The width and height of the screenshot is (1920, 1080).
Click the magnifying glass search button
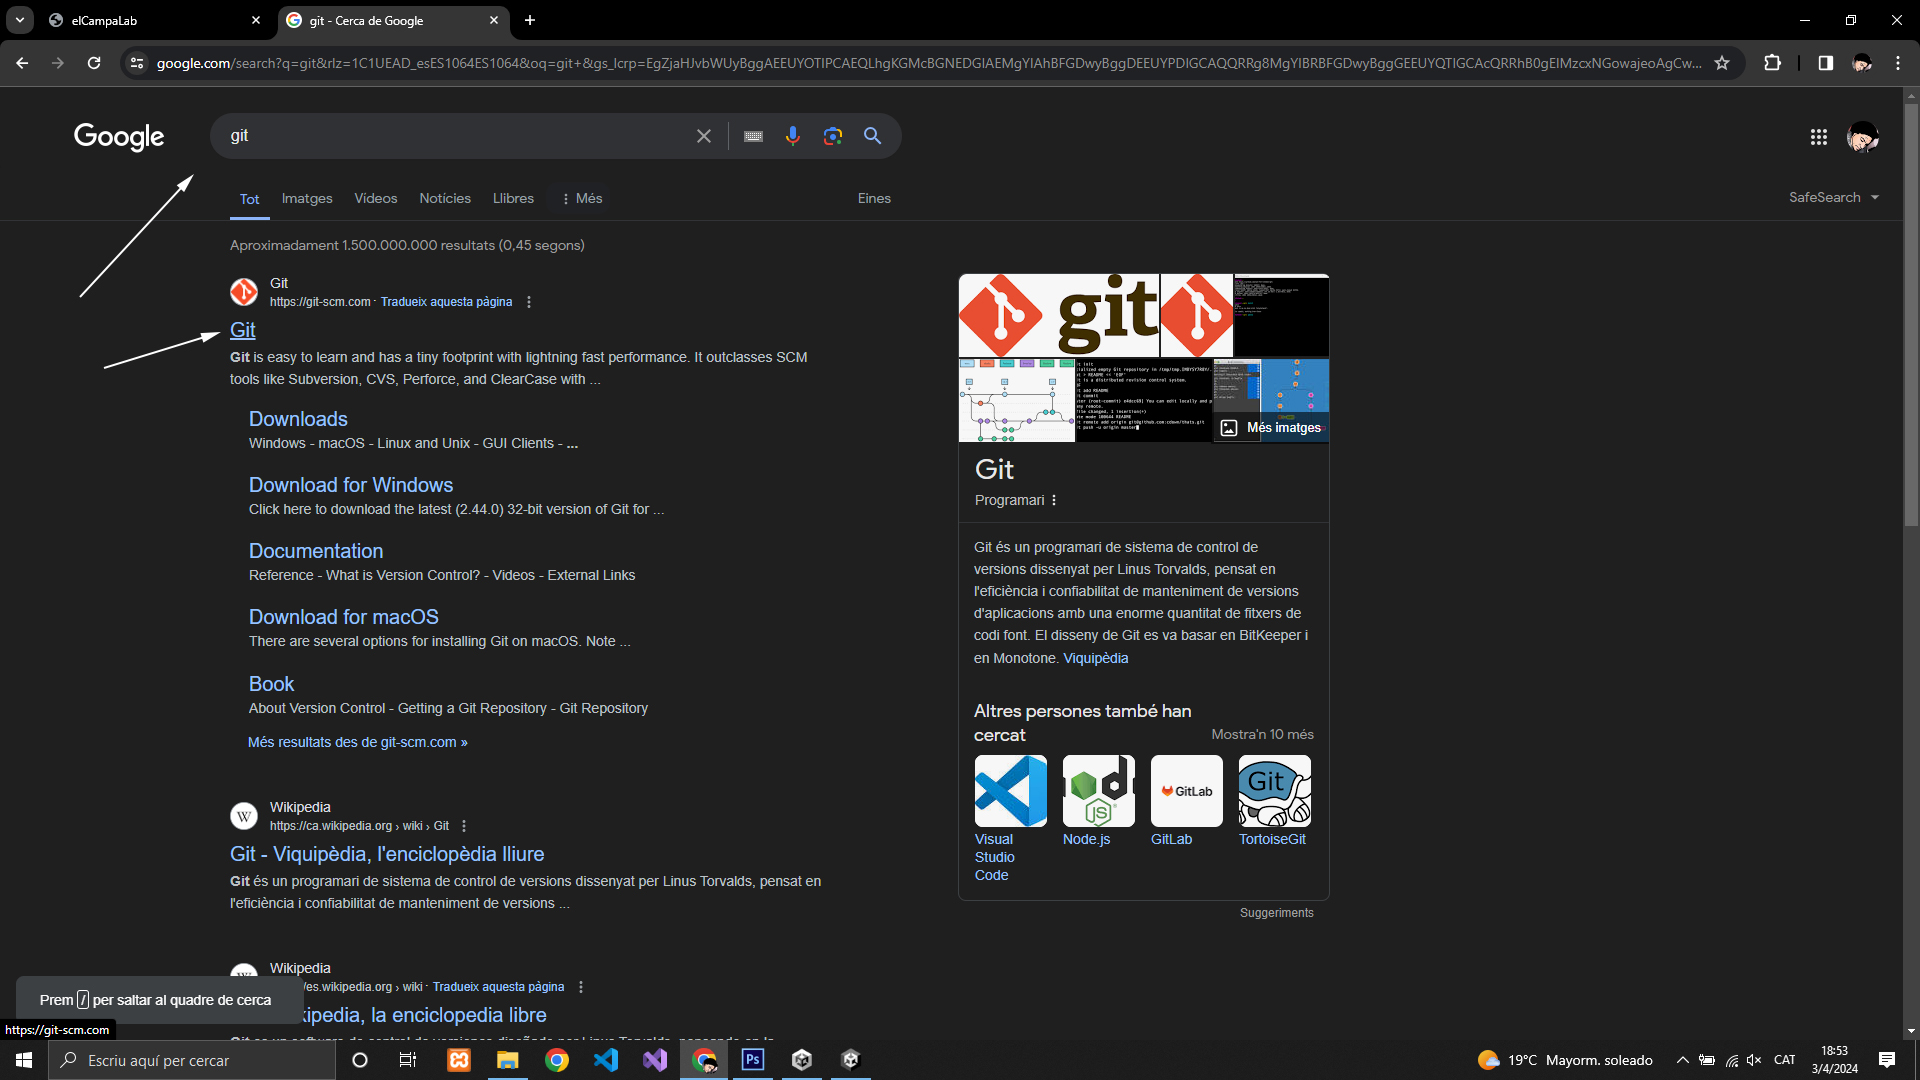pos(872,136)
